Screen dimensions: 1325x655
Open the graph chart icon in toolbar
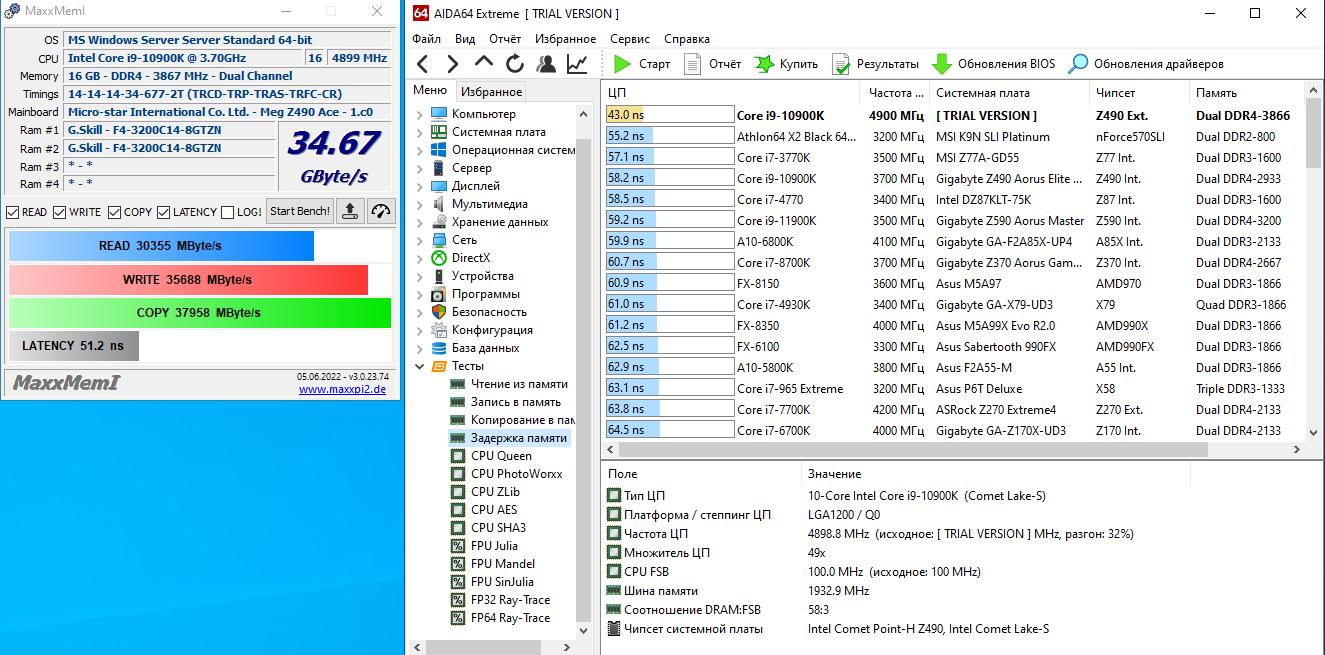click(577, 64)
